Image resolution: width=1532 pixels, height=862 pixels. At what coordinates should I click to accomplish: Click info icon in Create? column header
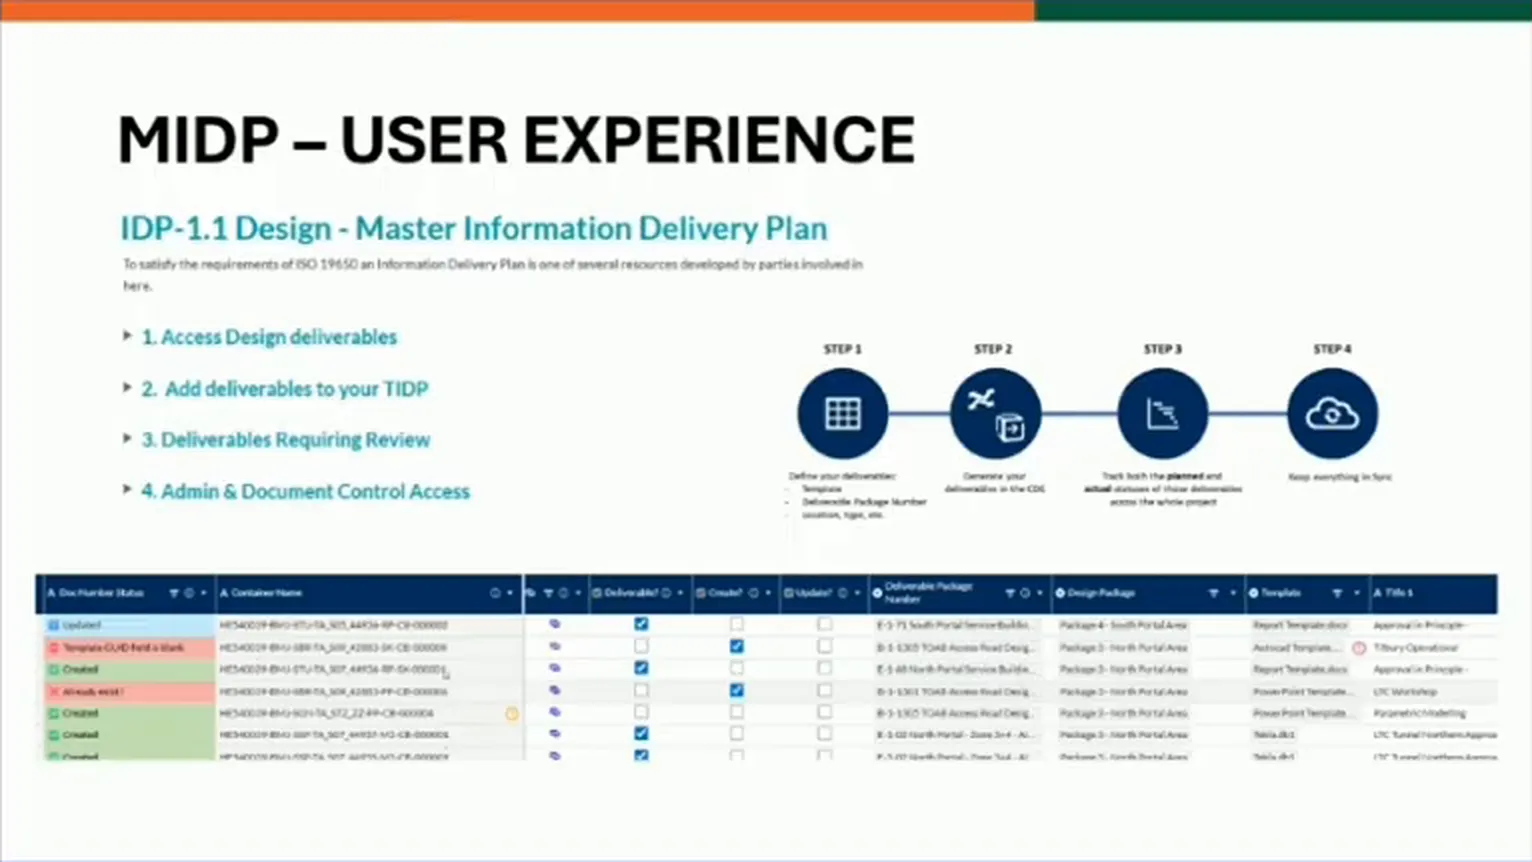[754, 593]
